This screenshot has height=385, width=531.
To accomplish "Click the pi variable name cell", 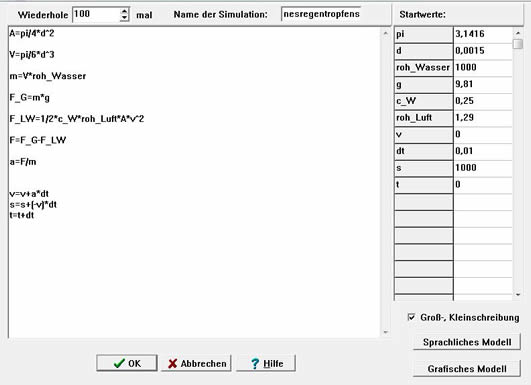I will [424, 34].
